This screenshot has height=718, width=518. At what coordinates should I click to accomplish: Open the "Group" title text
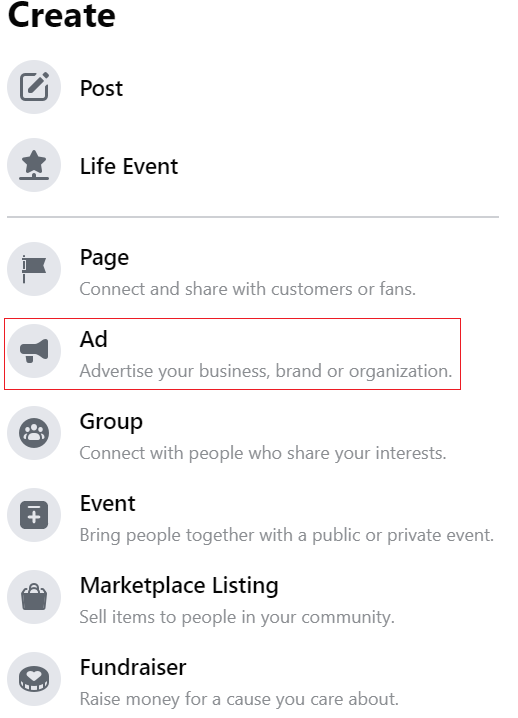(x=111, y=422)
